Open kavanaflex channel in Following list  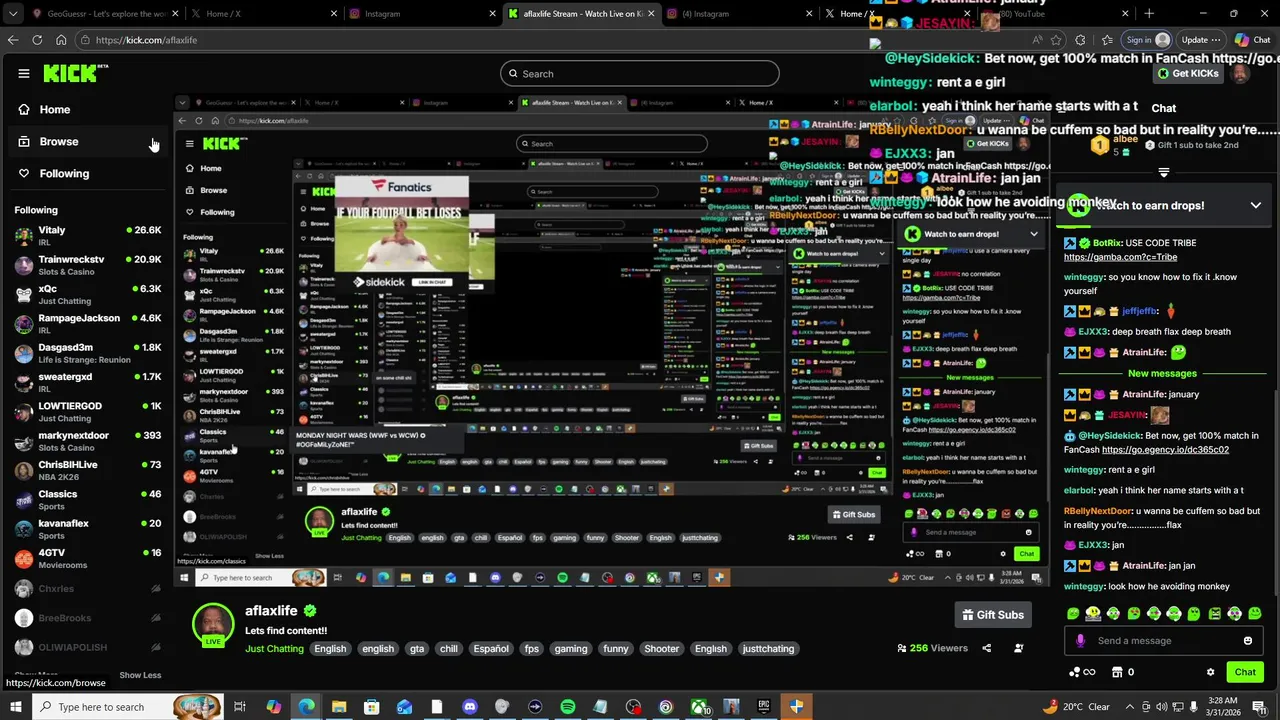point(88,529)
